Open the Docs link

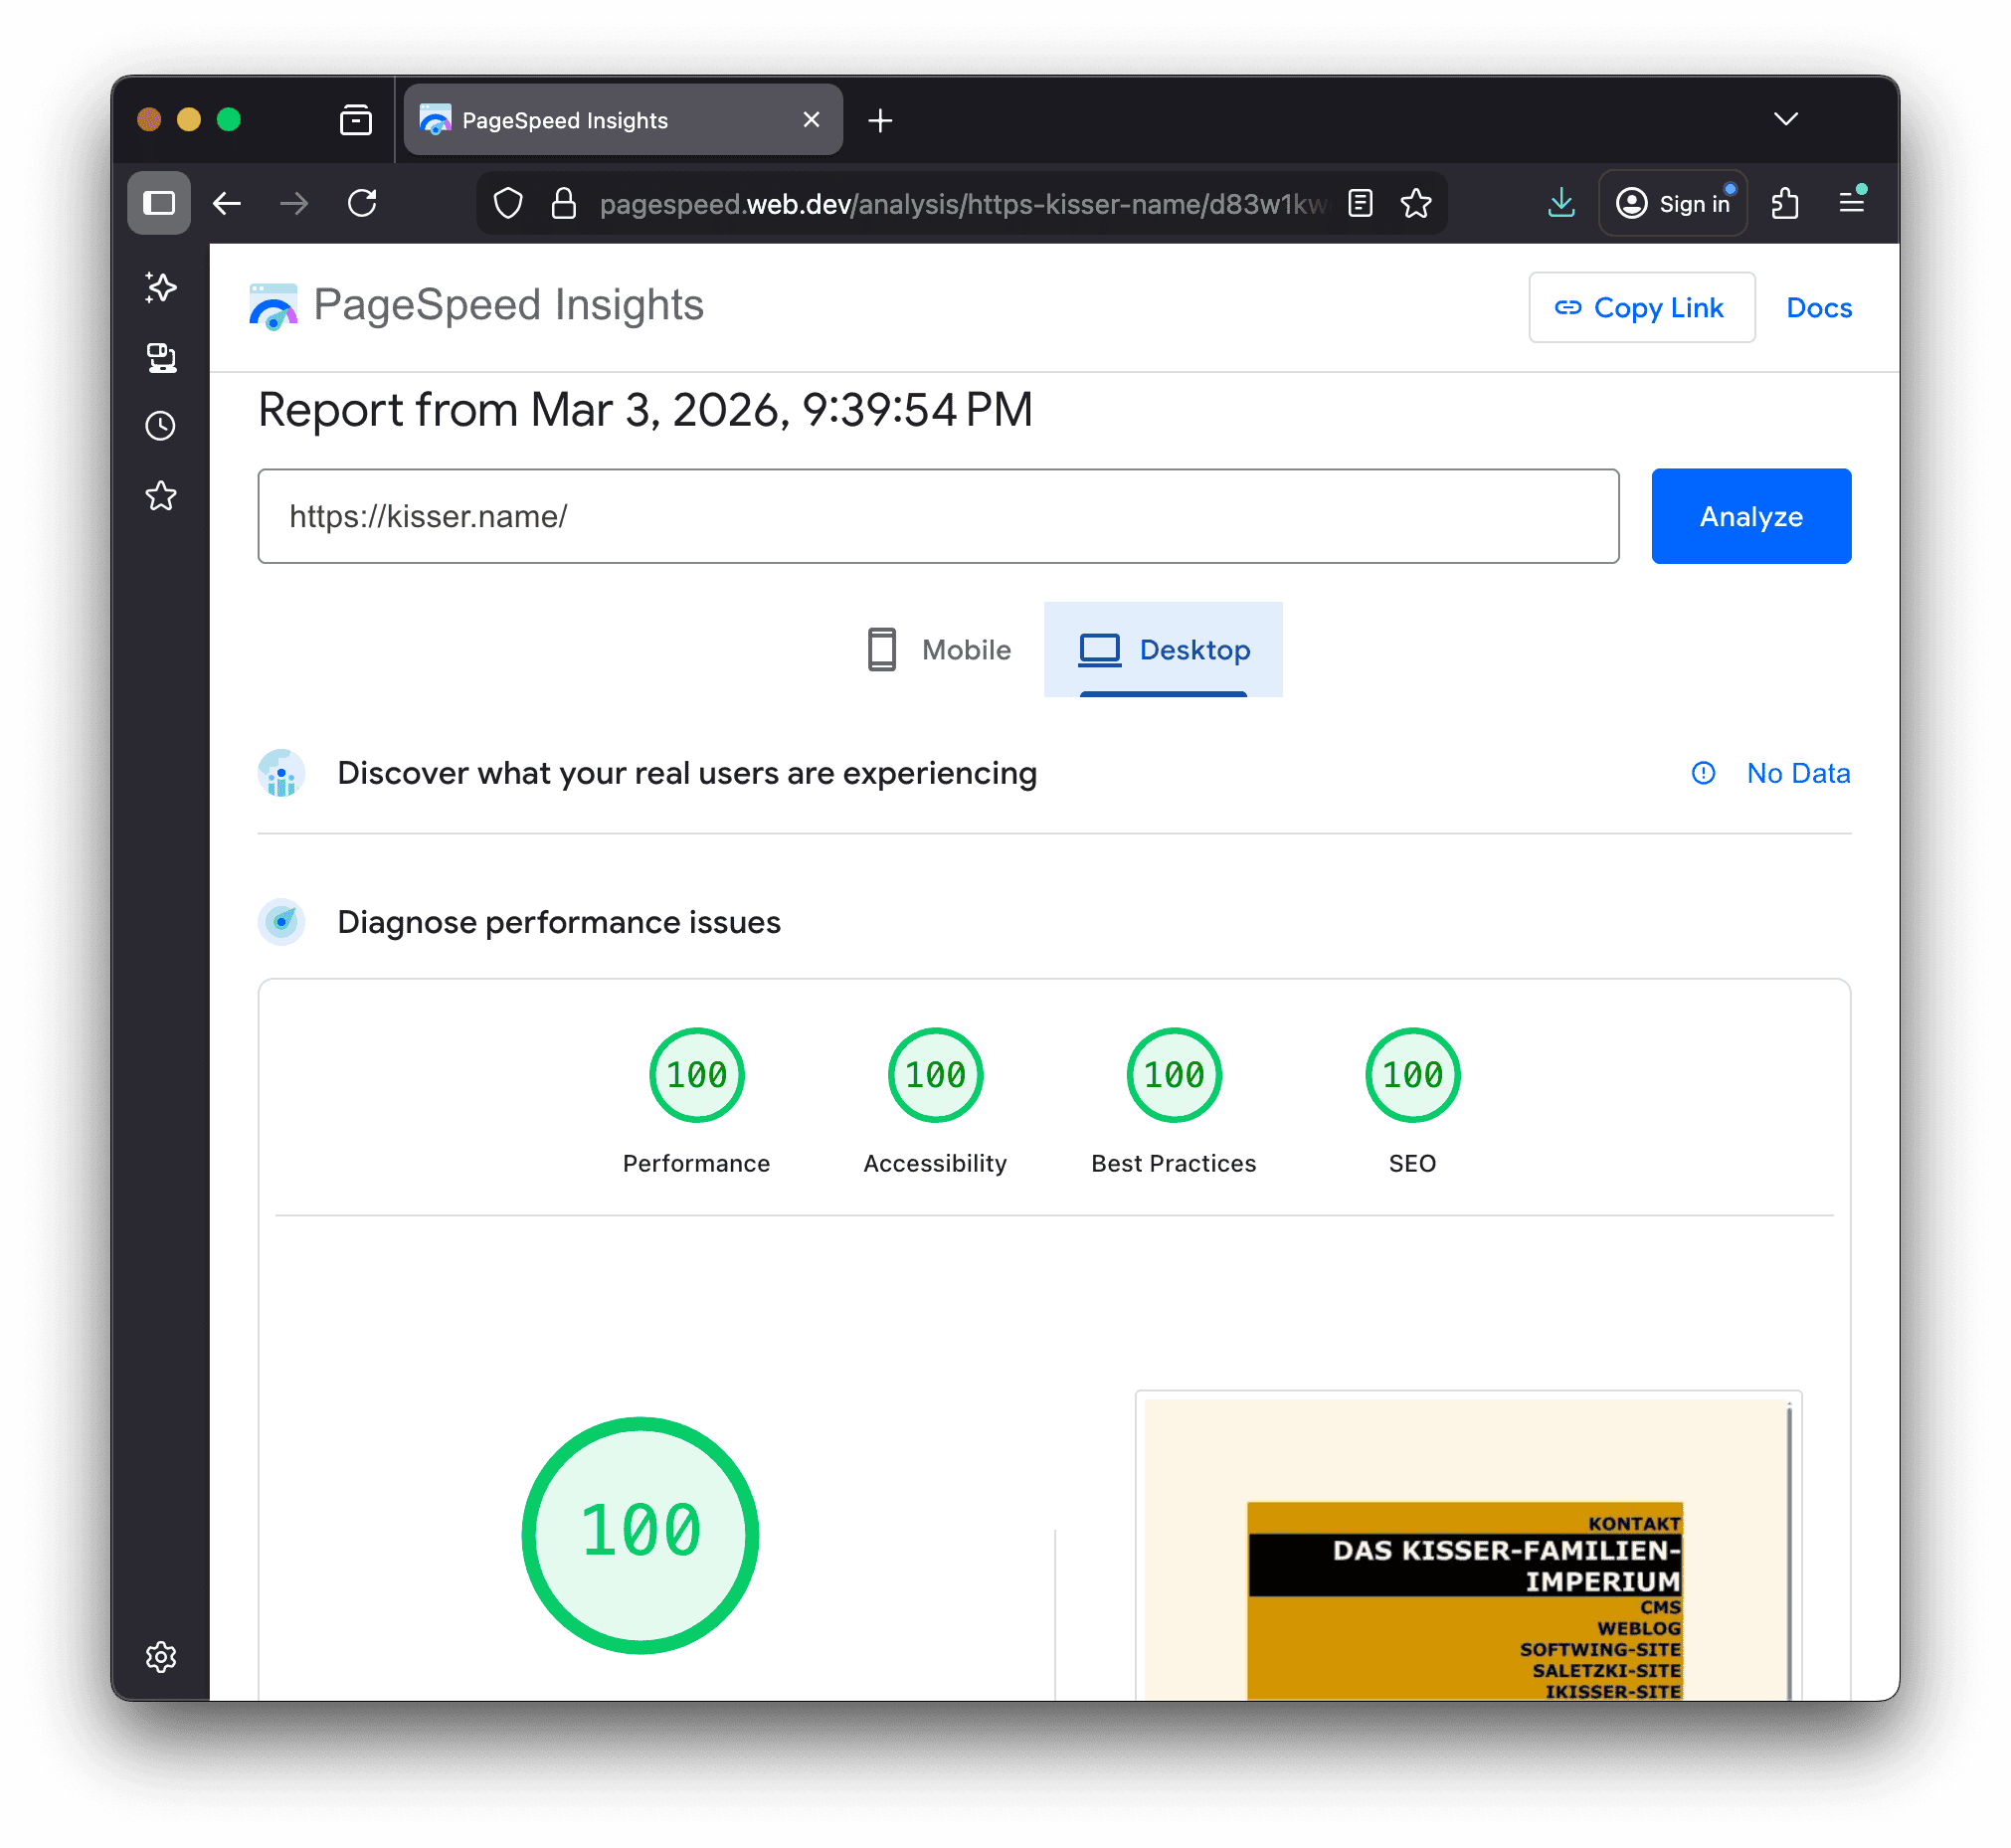tap(1818, 307)
